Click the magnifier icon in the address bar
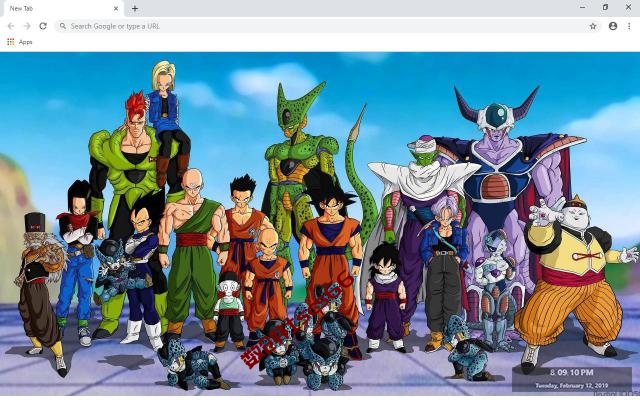The width and height of the screenshot is (640, 400). point(62,26)
